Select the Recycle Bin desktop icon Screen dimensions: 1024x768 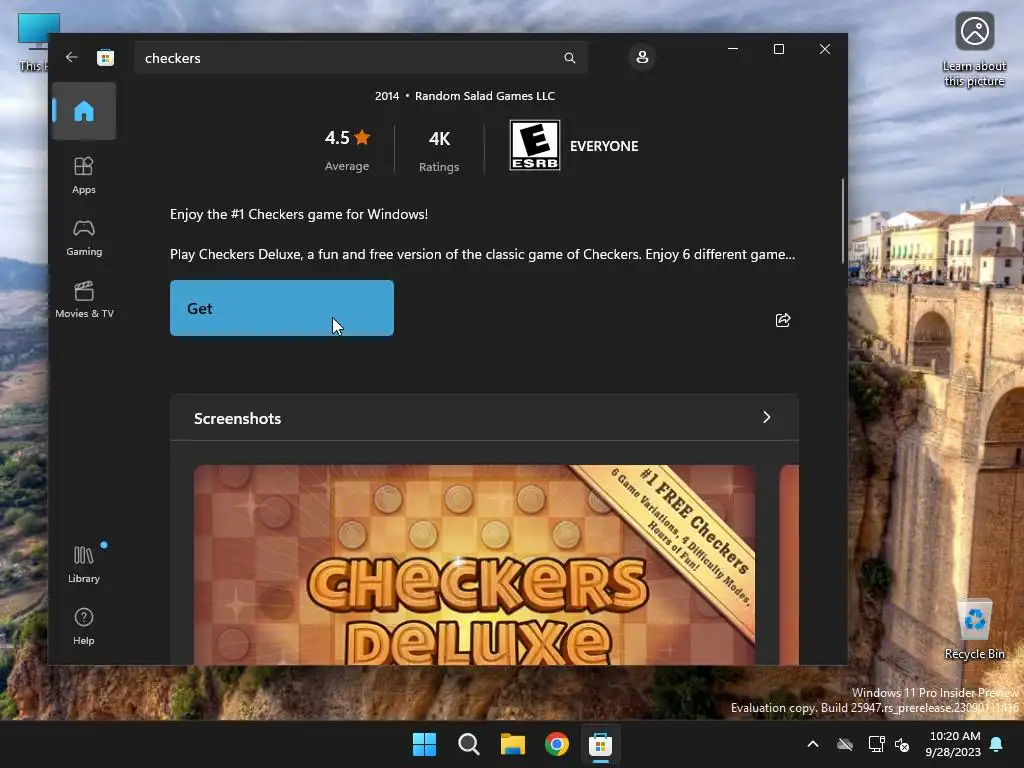click(974, 628)
